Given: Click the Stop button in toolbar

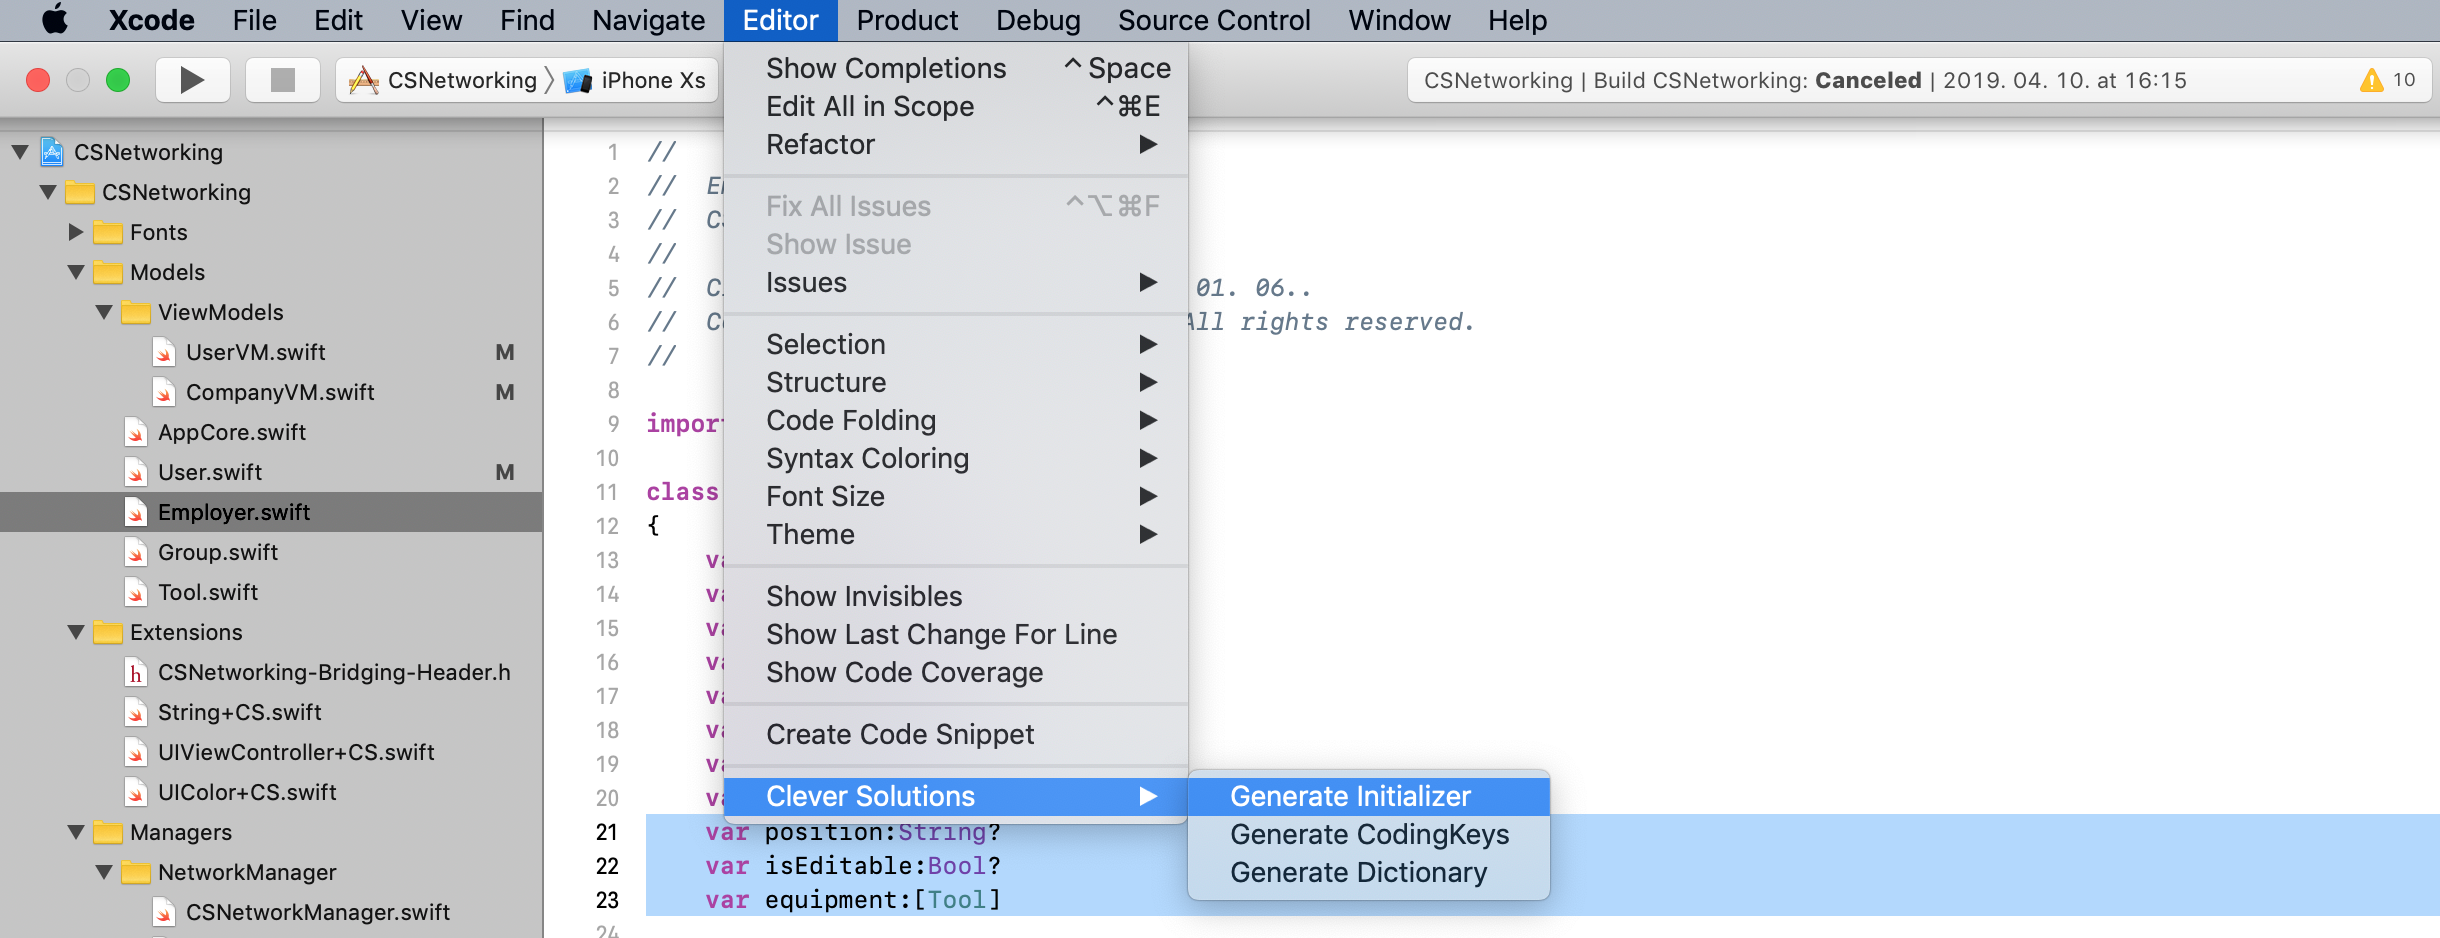Looking at the screenshot, I should [x=283, y=80].
